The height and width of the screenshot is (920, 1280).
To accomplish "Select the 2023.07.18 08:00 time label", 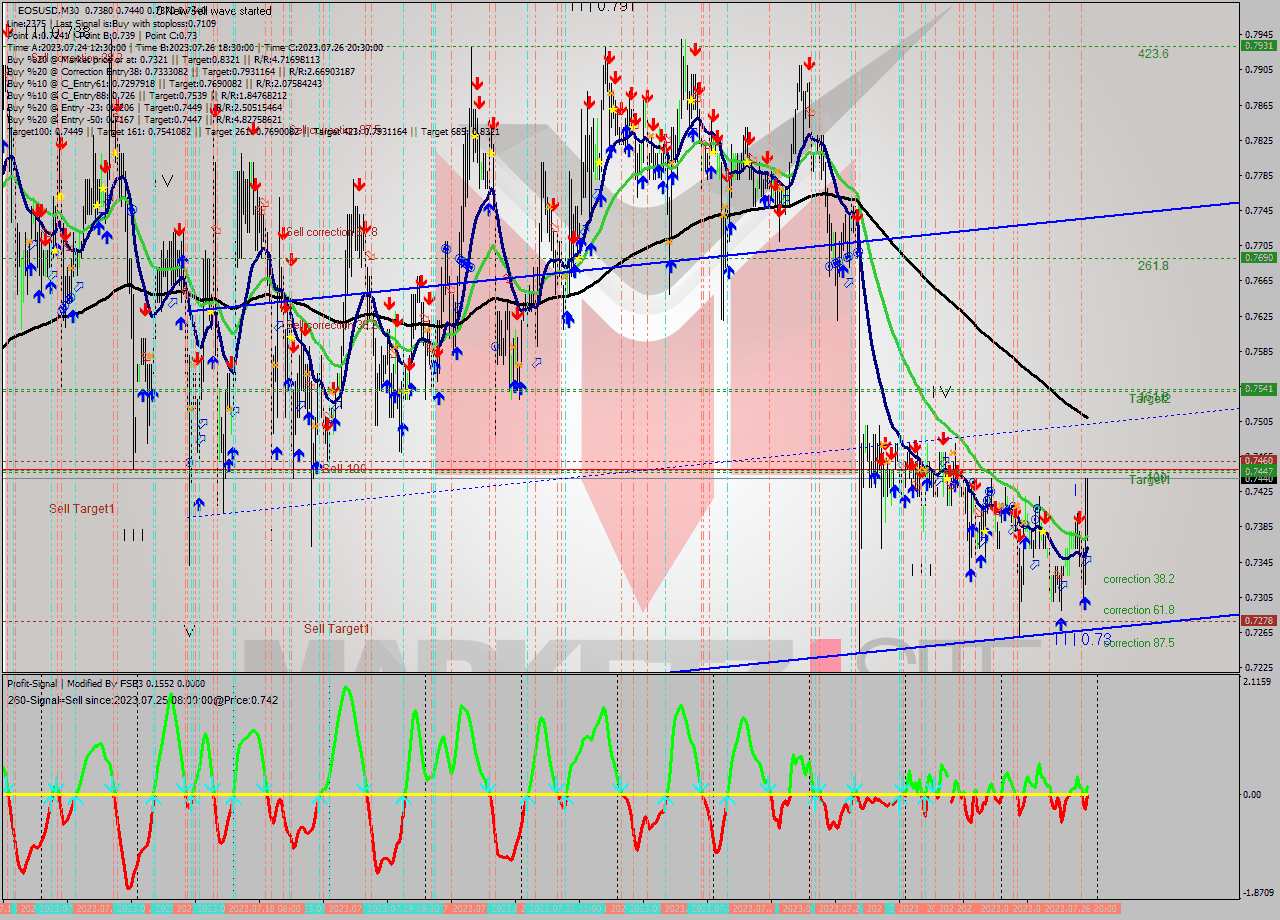I will [x=264, y=908].
